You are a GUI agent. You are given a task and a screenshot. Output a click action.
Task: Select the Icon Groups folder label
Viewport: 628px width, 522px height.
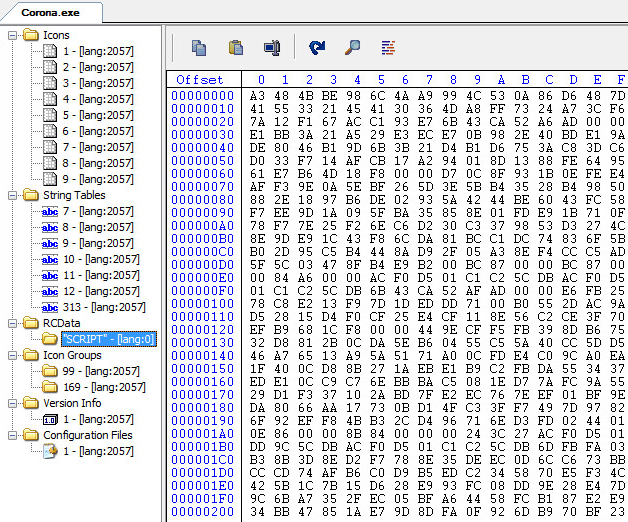(x=72, y=355)
